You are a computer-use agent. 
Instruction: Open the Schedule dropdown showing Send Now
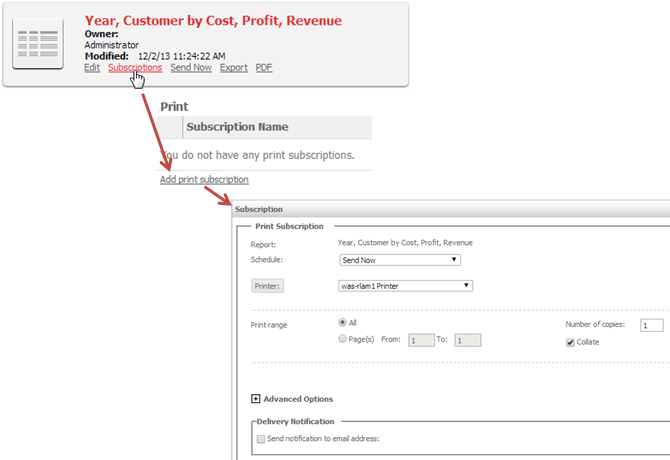tap(400, 260)
